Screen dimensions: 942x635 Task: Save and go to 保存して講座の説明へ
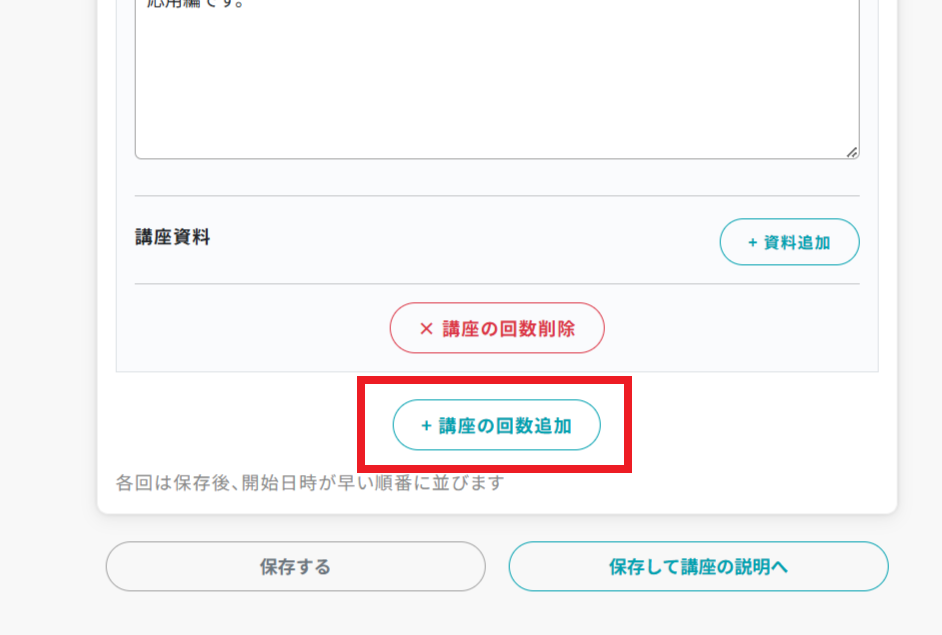point(698,567)
